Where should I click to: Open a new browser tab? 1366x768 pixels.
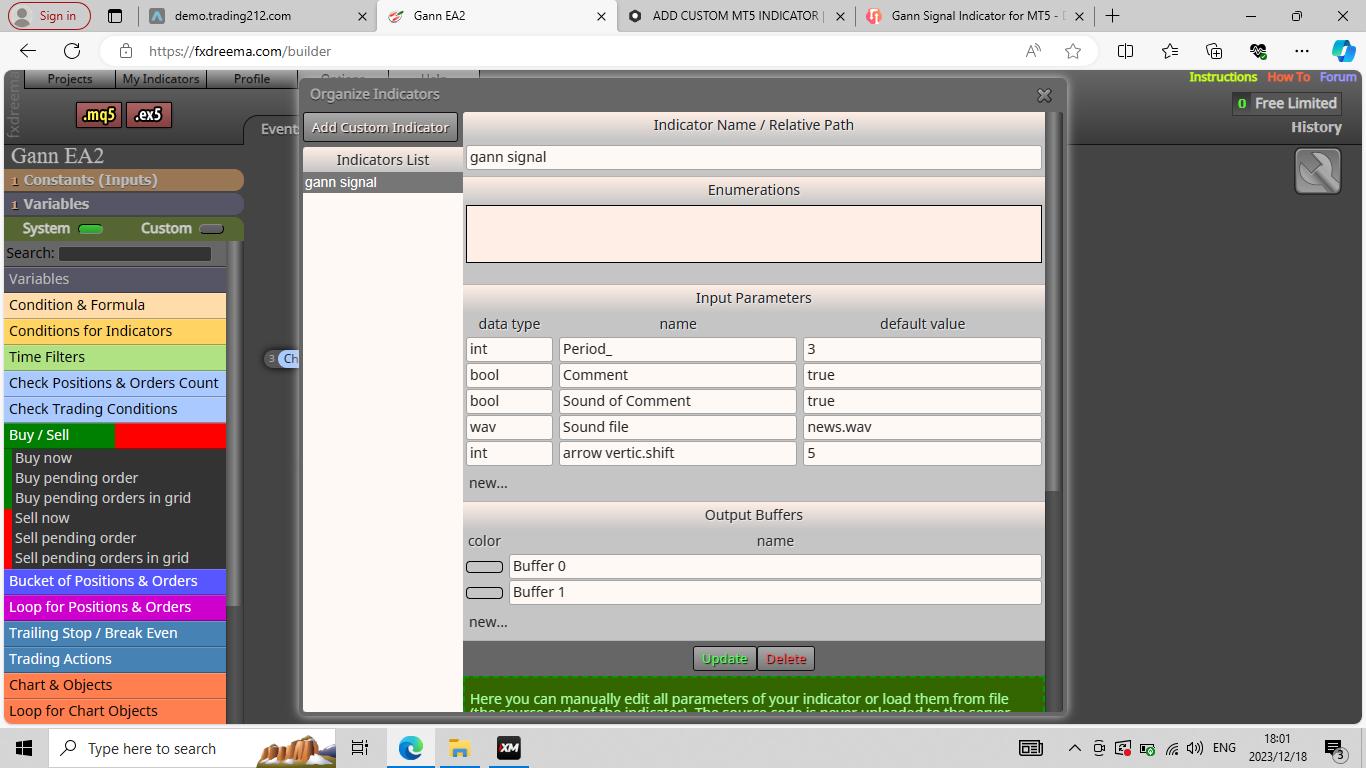[1112, 16]
